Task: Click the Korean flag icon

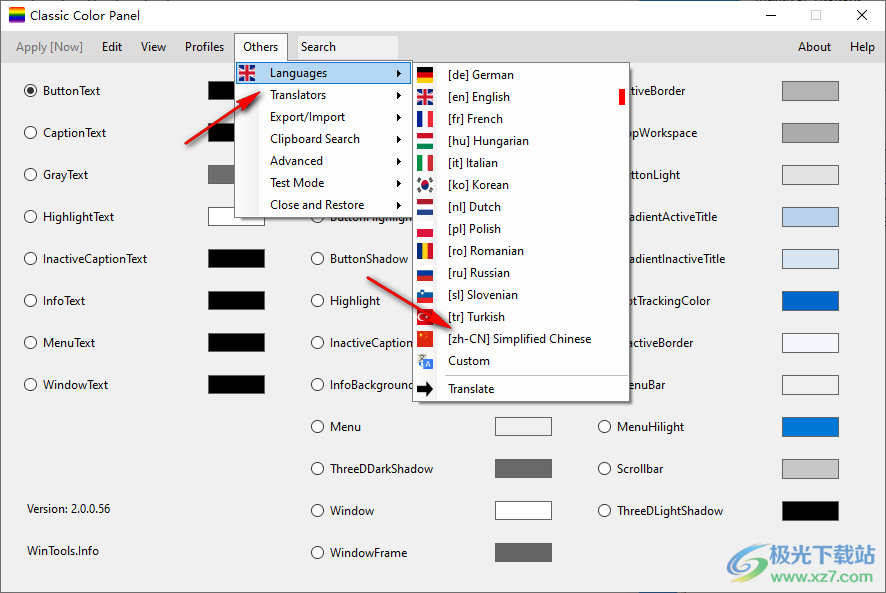Action: point(425,185)
